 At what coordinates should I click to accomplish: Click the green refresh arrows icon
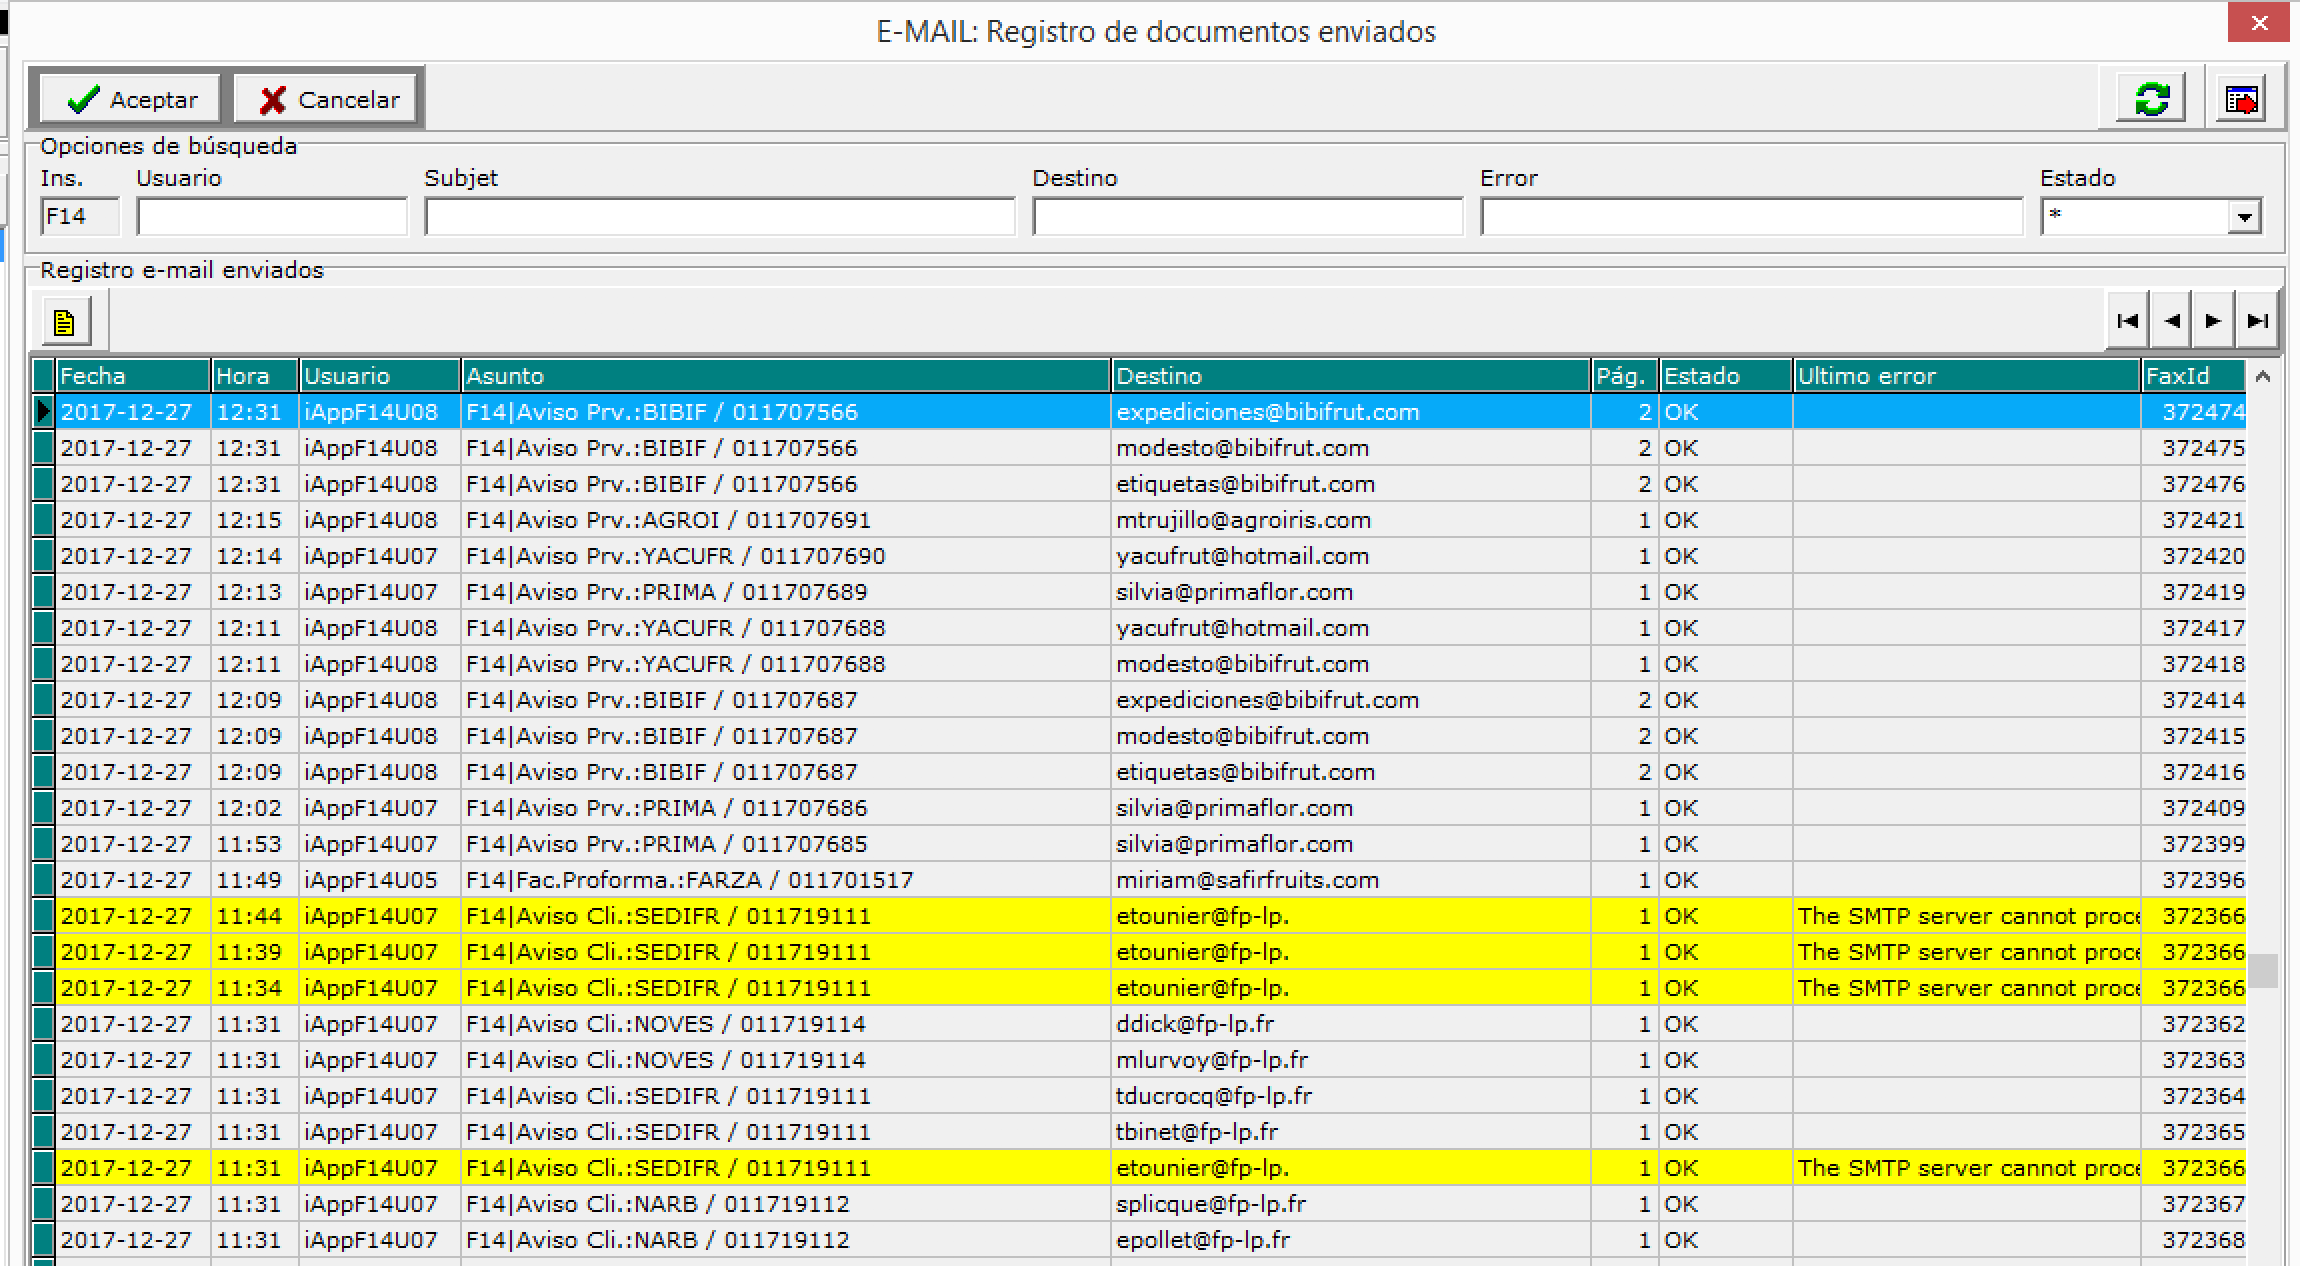click(x=2151, y=99)
